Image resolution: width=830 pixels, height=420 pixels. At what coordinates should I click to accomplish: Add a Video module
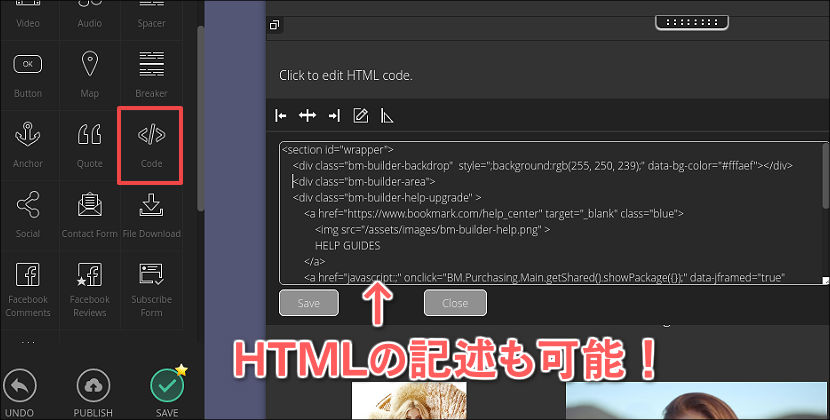(28, 16)
